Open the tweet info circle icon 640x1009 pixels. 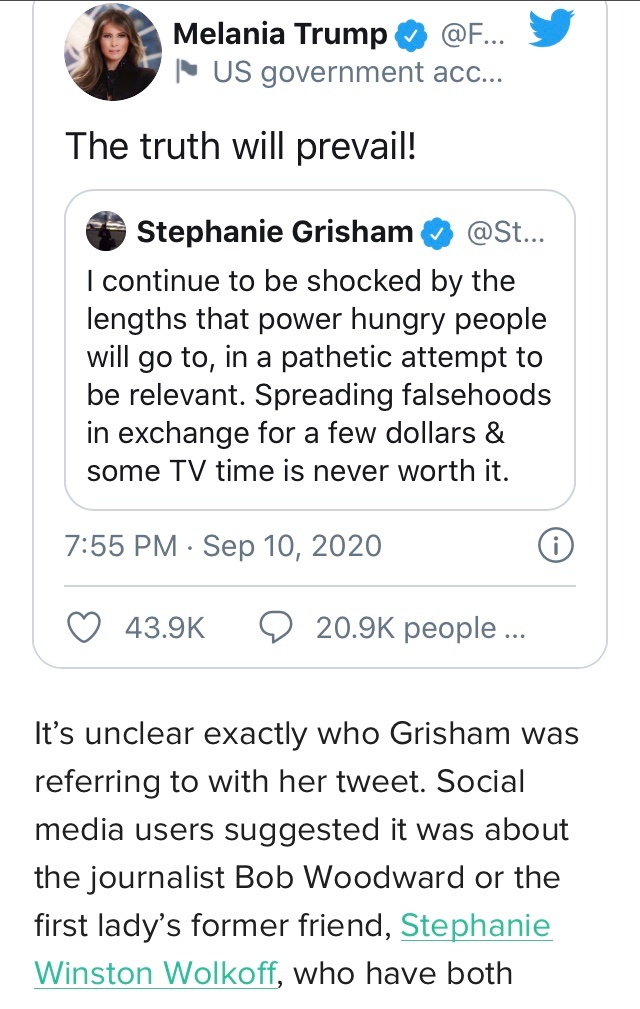555,545
